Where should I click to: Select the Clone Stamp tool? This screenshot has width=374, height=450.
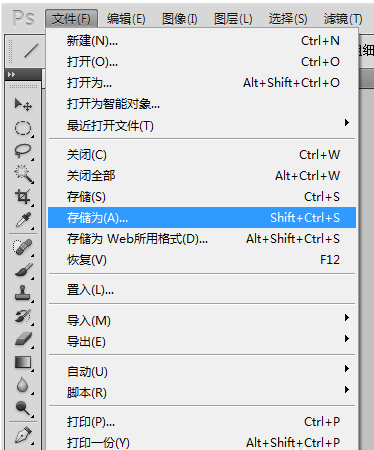23,293
